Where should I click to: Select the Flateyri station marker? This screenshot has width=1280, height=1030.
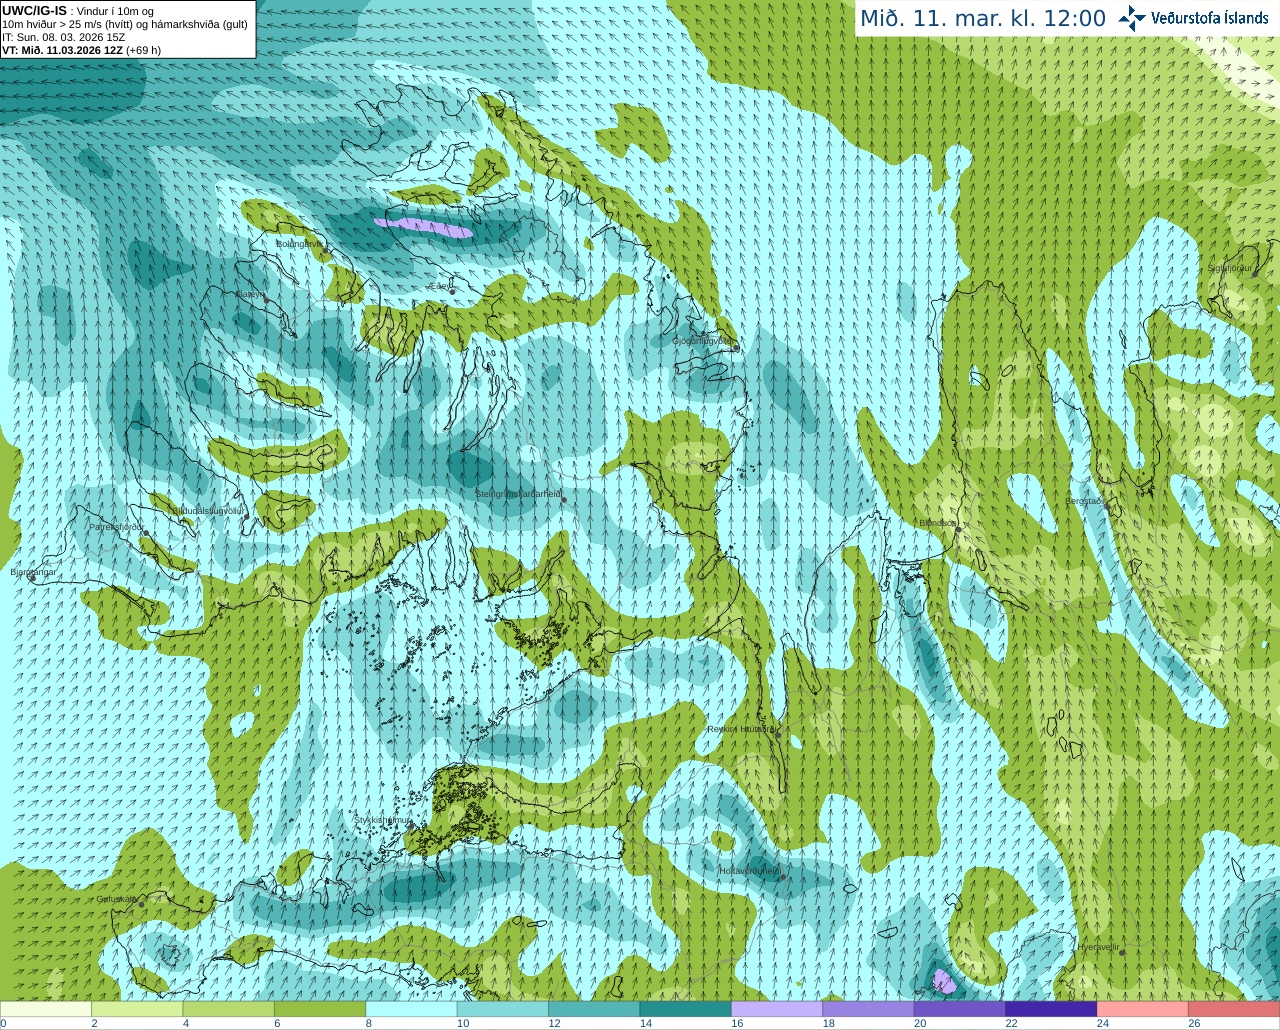click(x=266, y=300)
